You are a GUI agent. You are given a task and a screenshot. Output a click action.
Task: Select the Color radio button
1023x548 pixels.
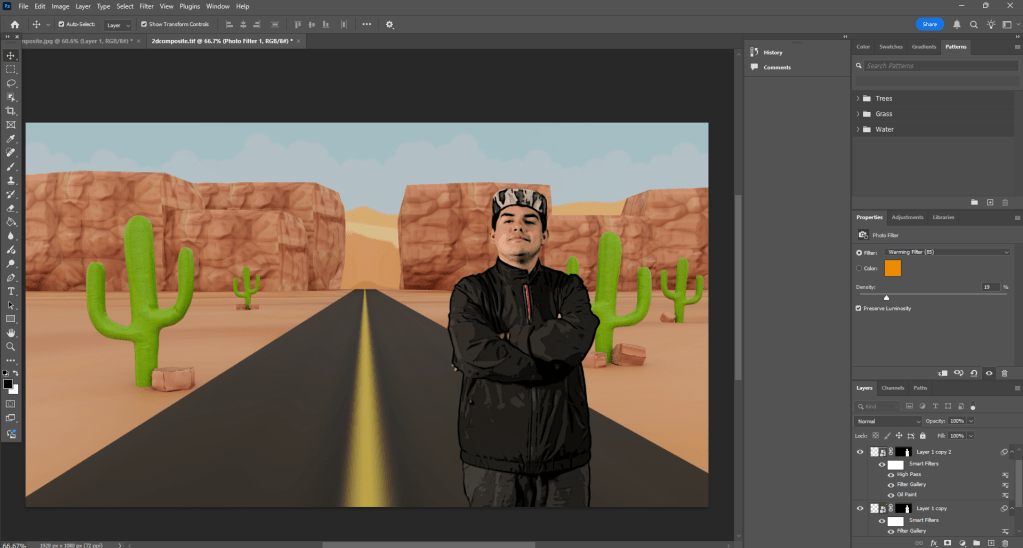pos(859,268)
